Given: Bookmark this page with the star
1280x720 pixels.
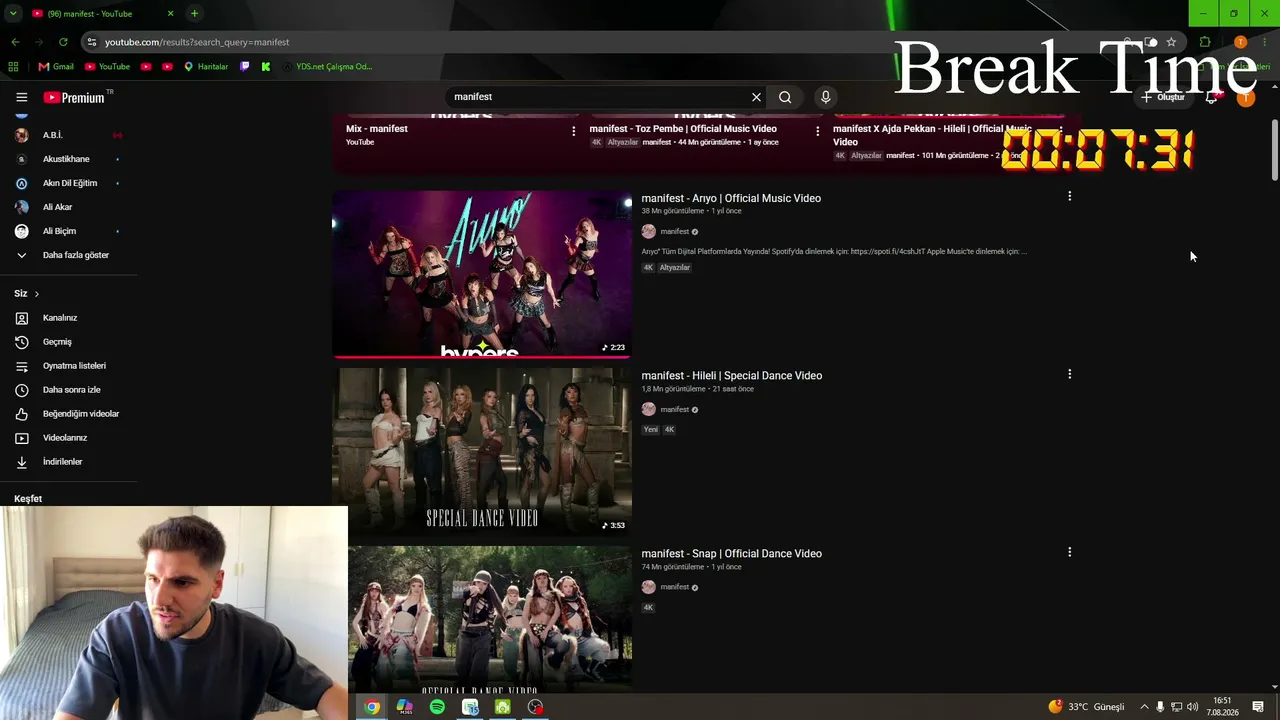Looking at the screenshot, I should pyautogui.click(x=1171, y=42).
